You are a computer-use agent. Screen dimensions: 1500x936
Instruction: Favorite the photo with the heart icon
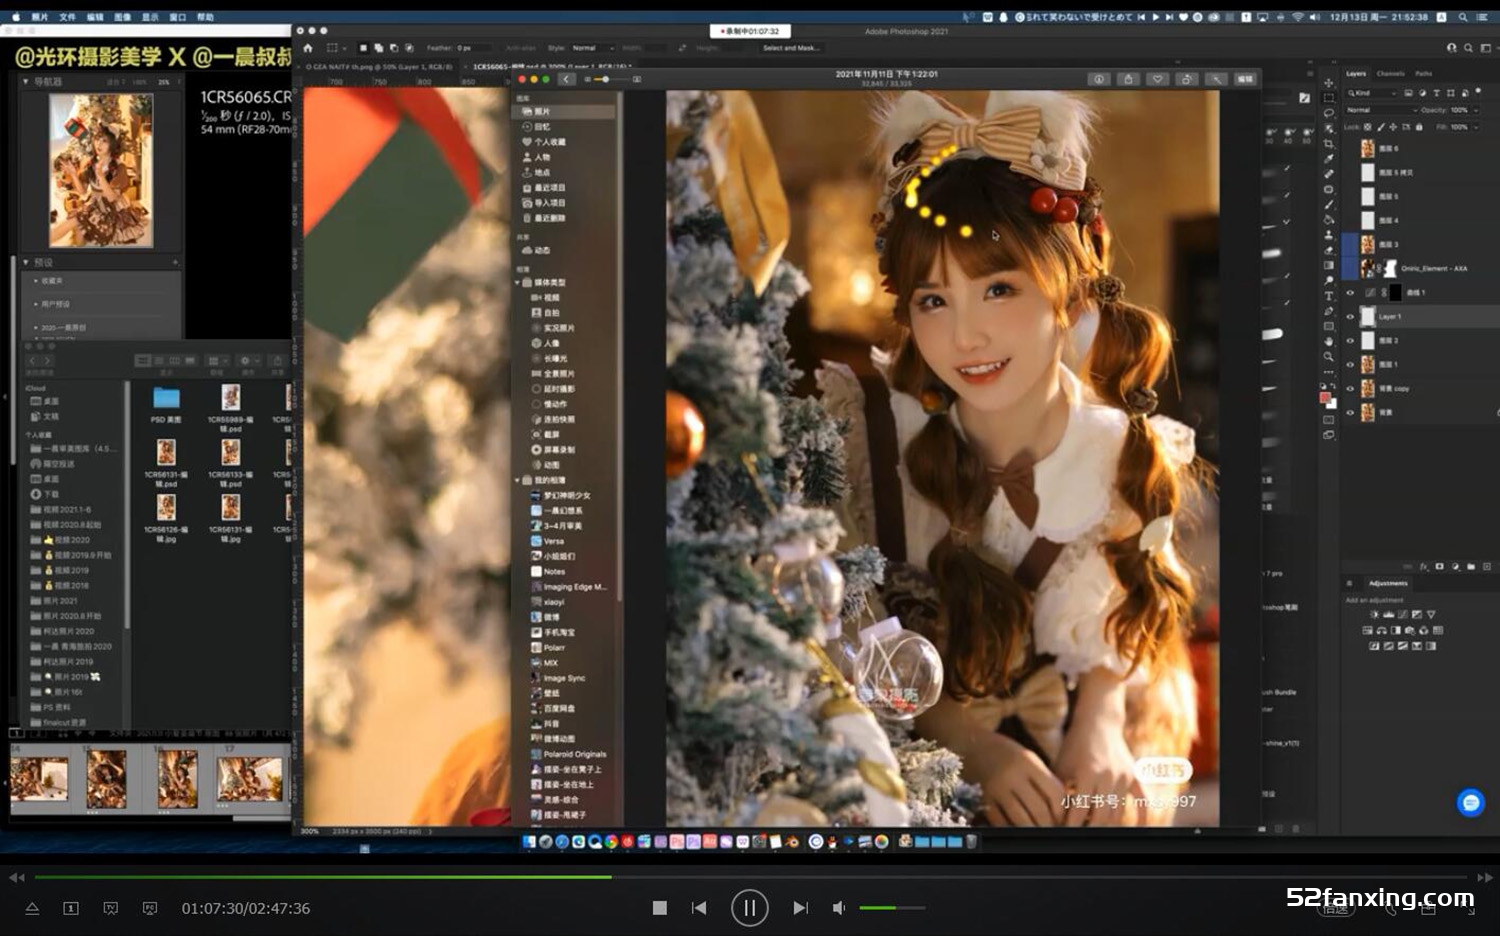1157,79
